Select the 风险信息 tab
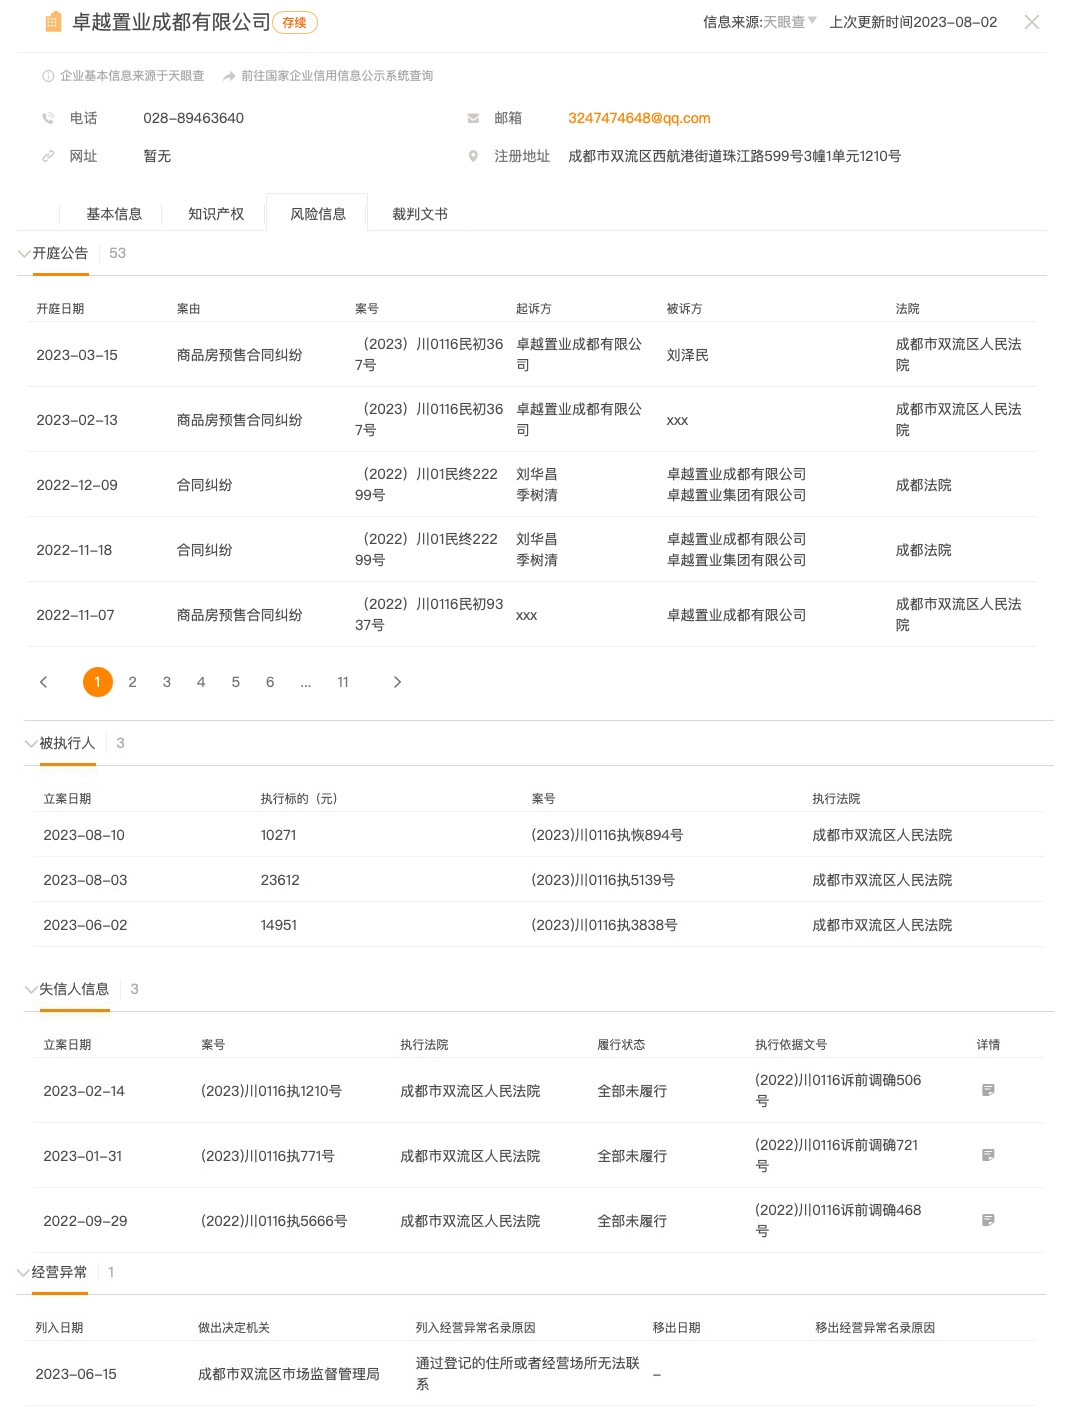 coord(318,214)
